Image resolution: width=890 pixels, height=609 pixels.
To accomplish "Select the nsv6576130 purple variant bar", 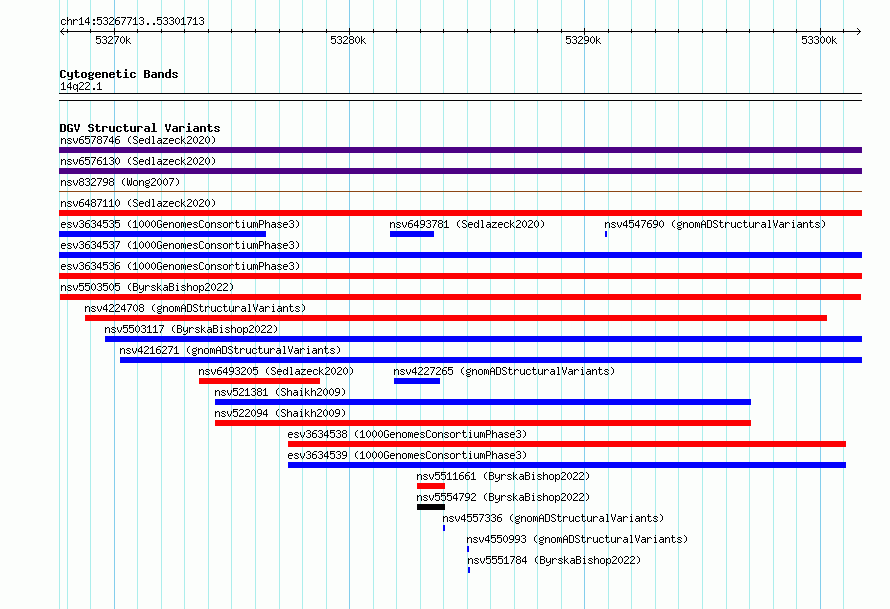I will click(460, 171).
